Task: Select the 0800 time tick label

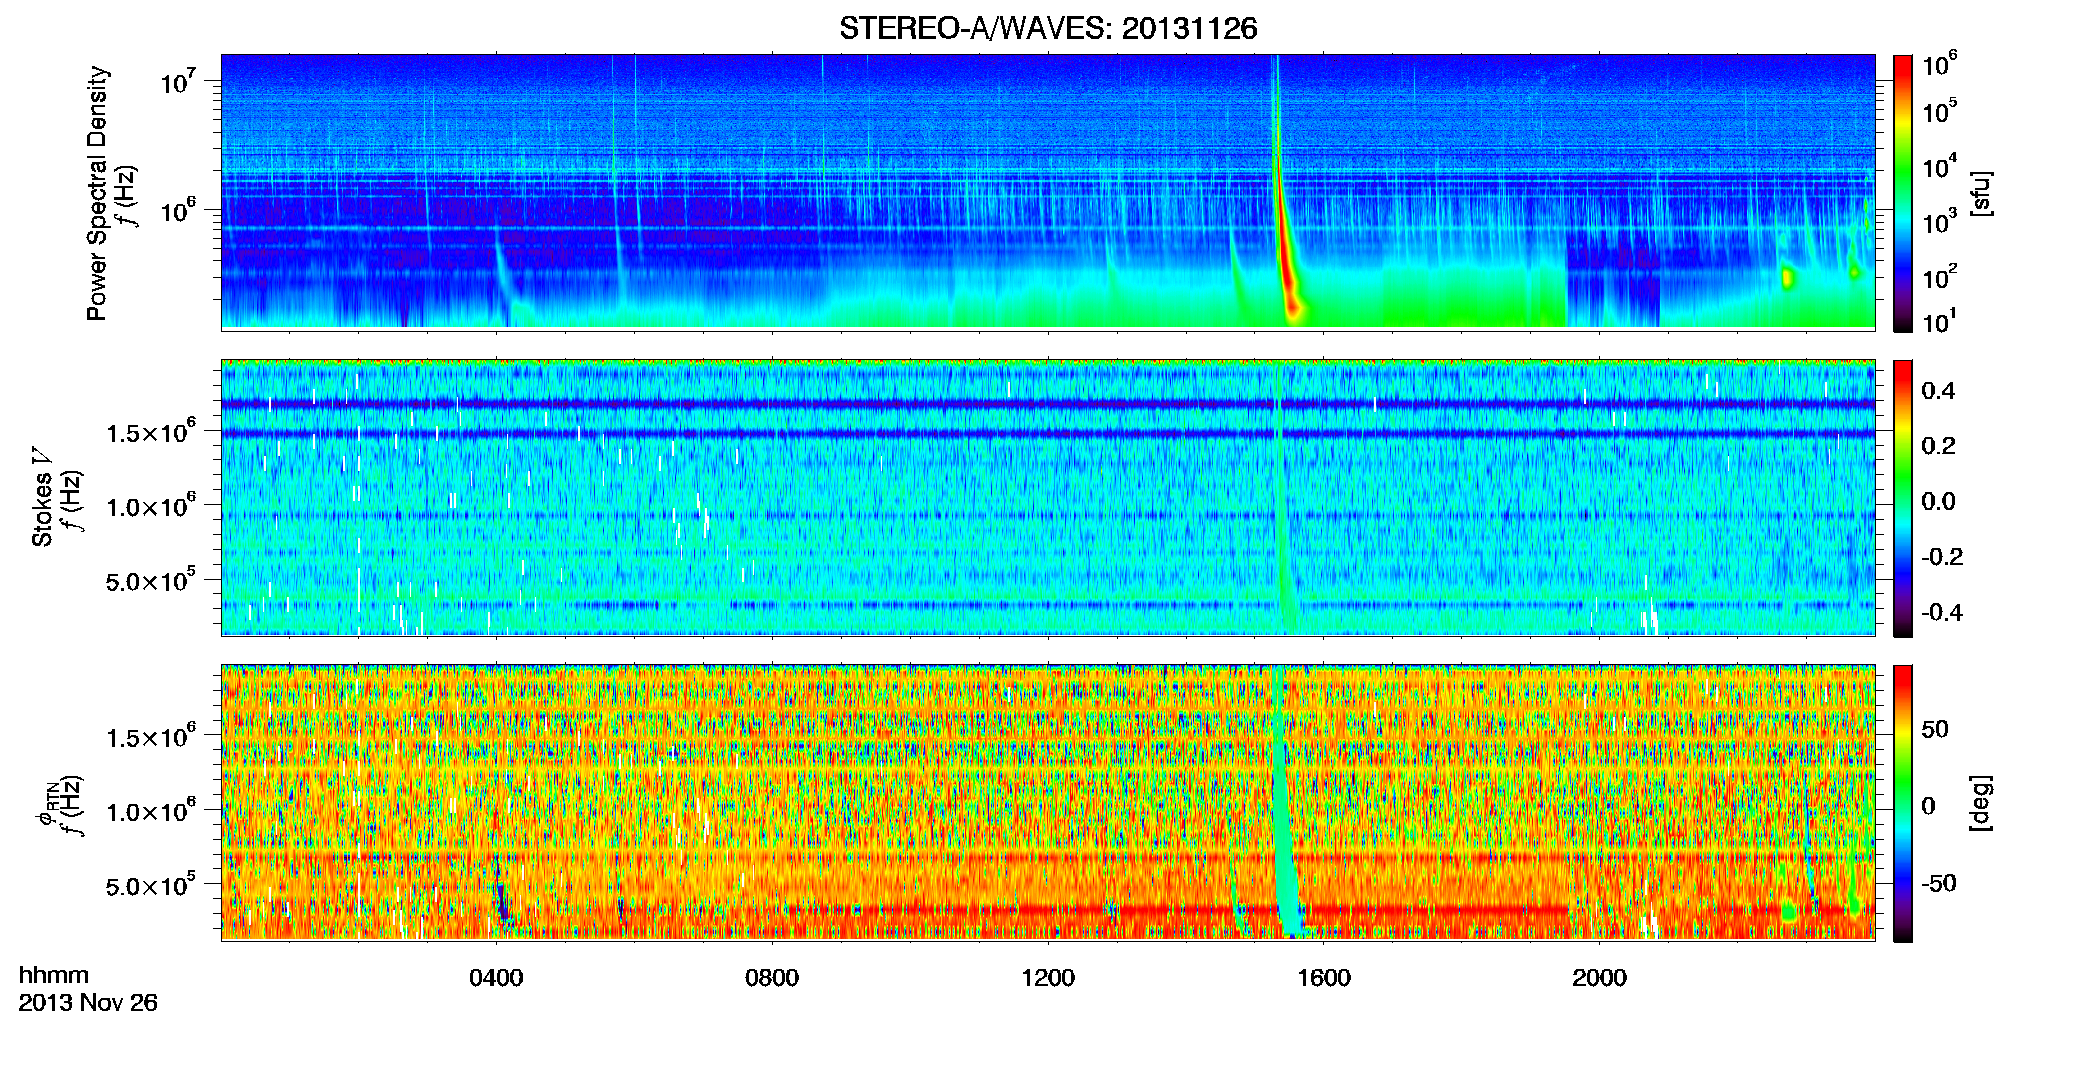Action: point(772,978)
